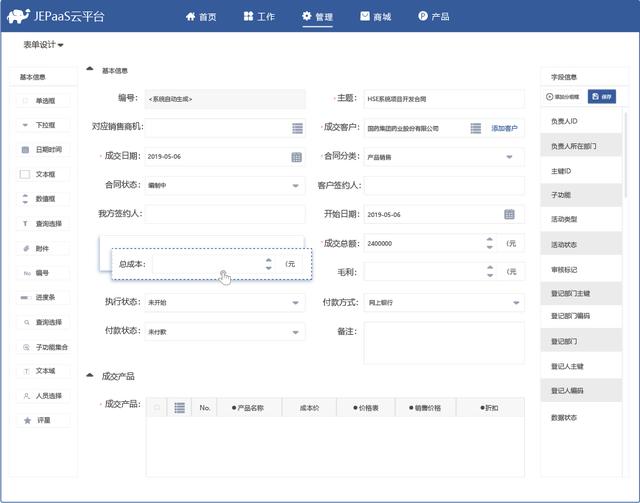Open the 付款方式 dropdown
This screenshot has height=503, width=640.
[x=516, y=303]
